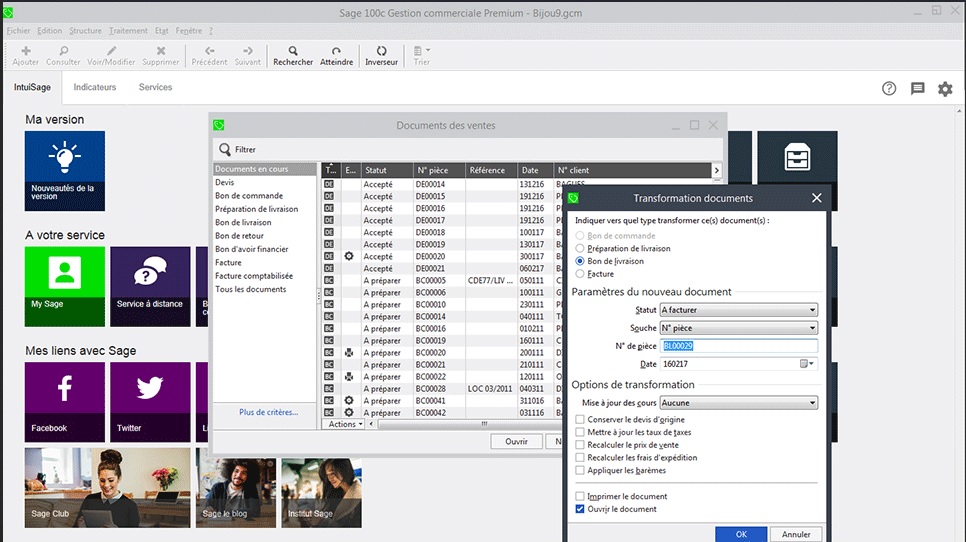
Task: Uncheck Ouvrir le document checkbox
Action: point(580,509)
